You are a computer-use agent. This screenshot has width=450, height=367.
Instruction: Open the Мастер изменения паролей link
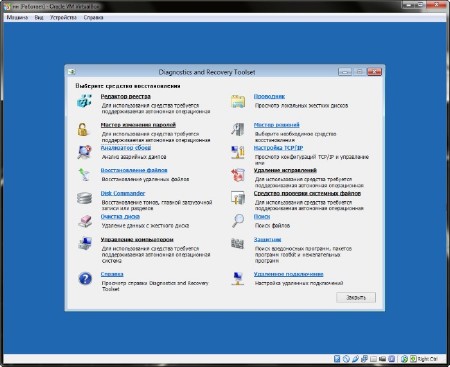coord(138,125)
